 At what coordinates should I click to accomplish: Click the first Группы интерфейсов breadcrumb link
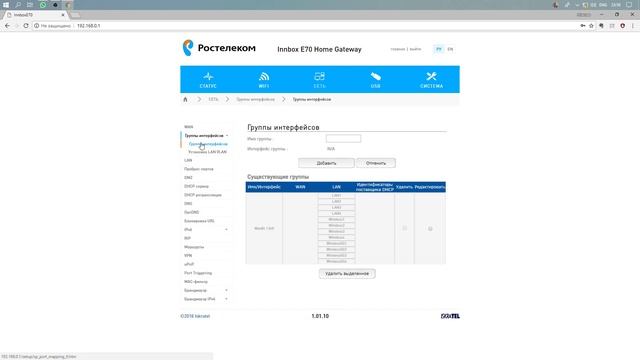click(256, 99)
